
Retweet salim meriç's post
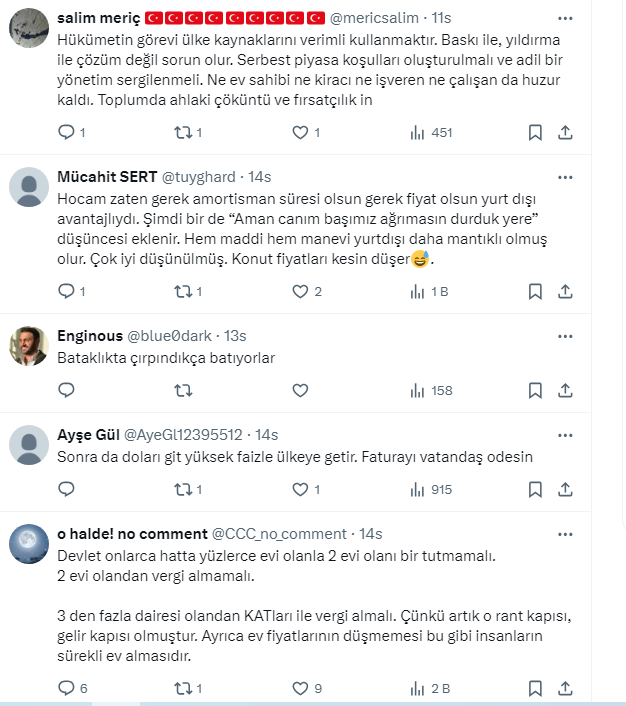183,132
